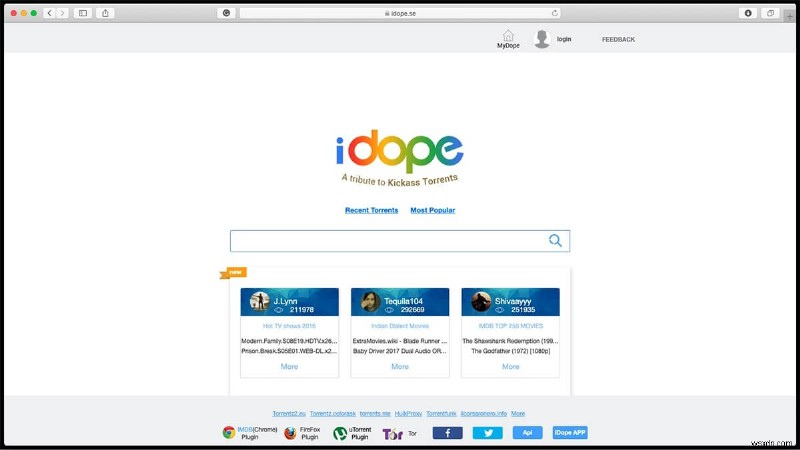Open J.Lynn's profile avatar
The image size is (800, 450).
259,302
